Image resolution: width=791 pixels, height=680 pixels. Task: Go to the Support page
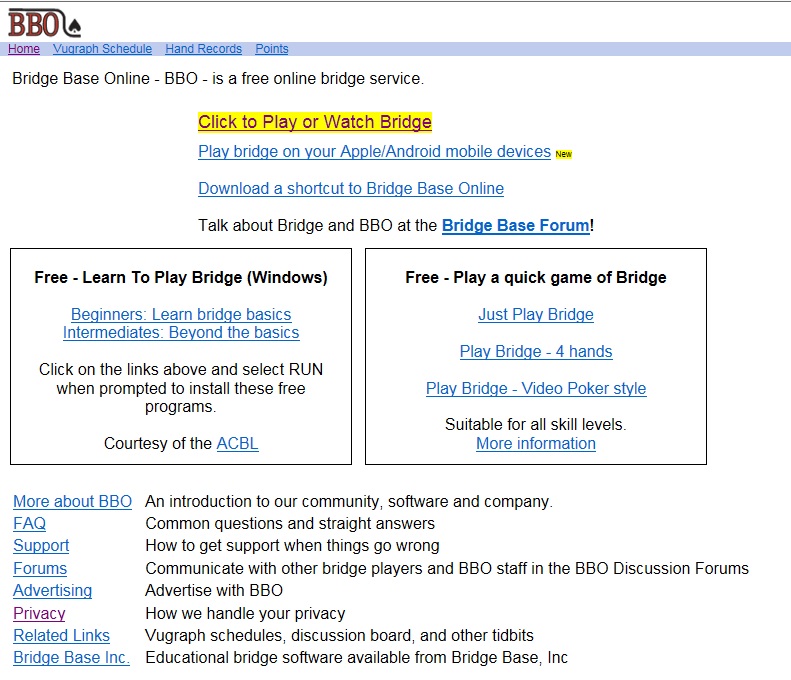click(x=41, y=546)
